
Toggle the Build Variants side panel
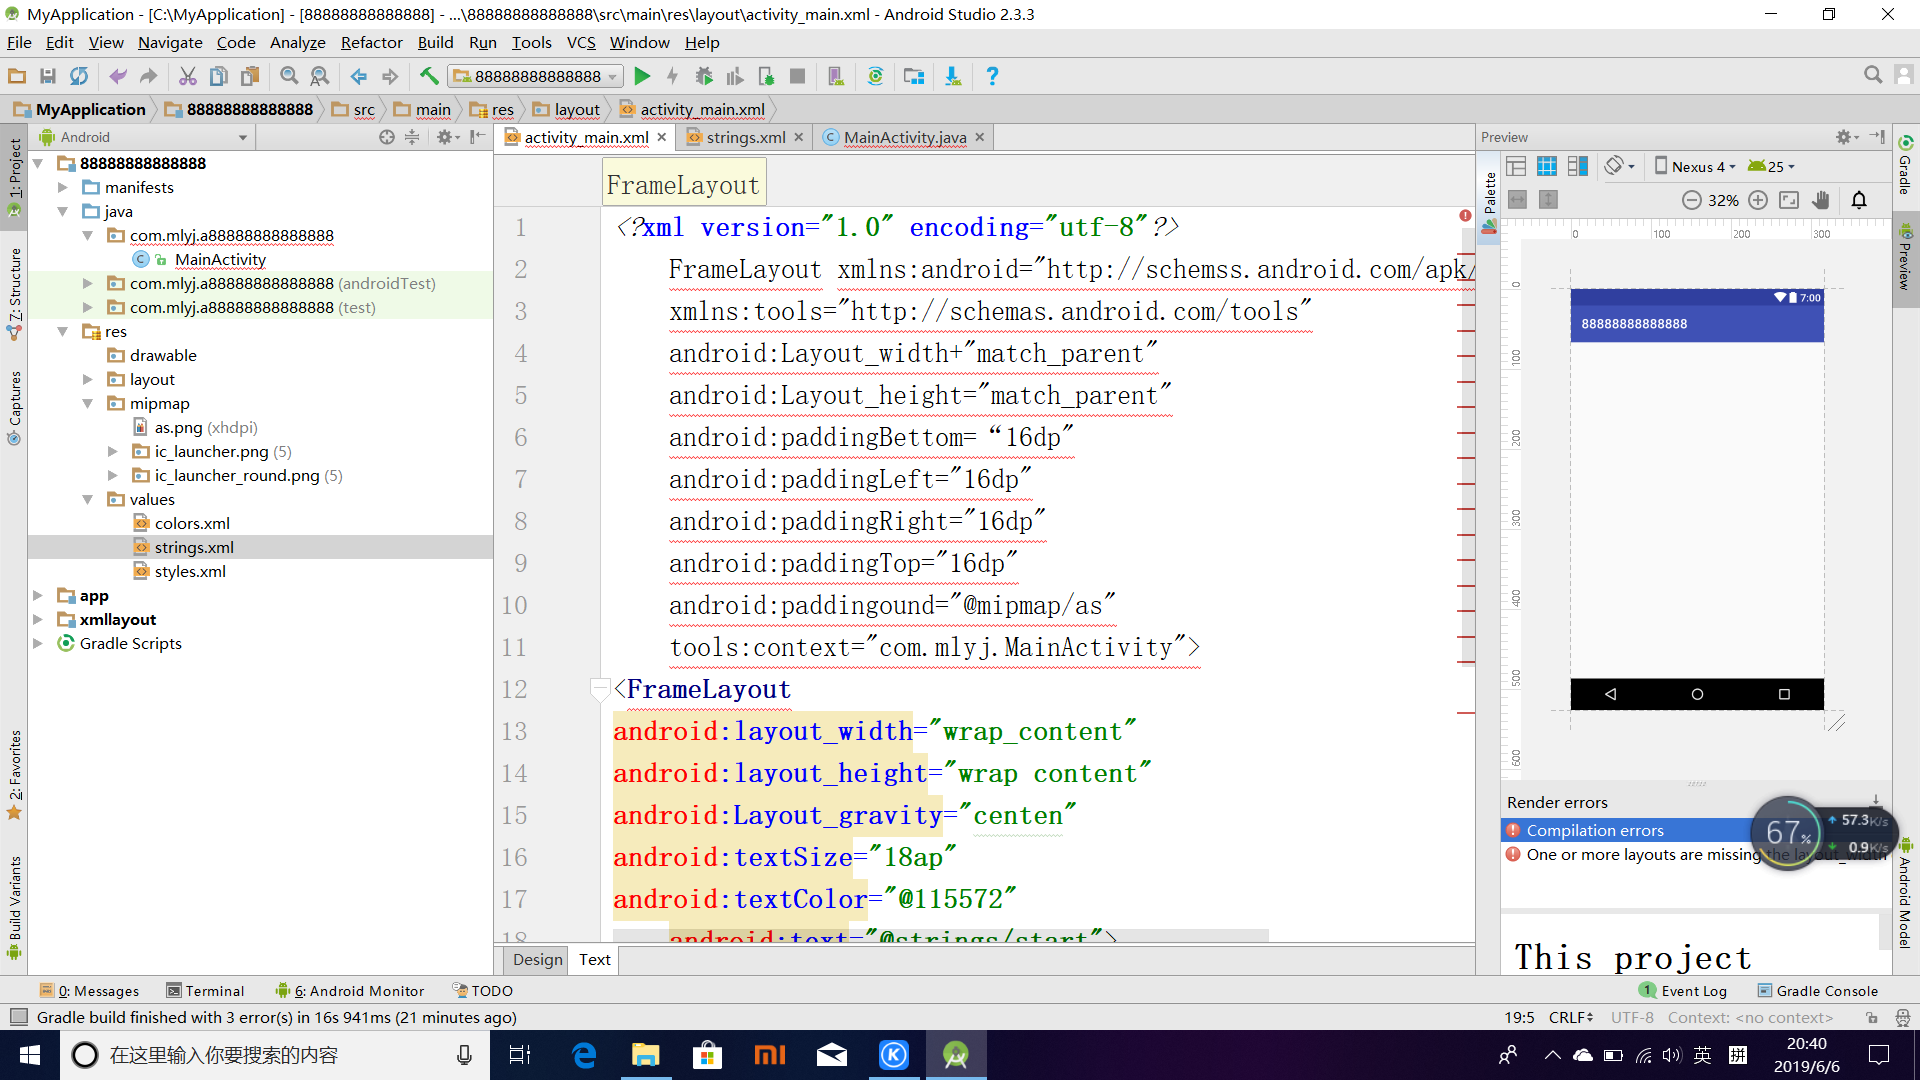pos(14,907)
